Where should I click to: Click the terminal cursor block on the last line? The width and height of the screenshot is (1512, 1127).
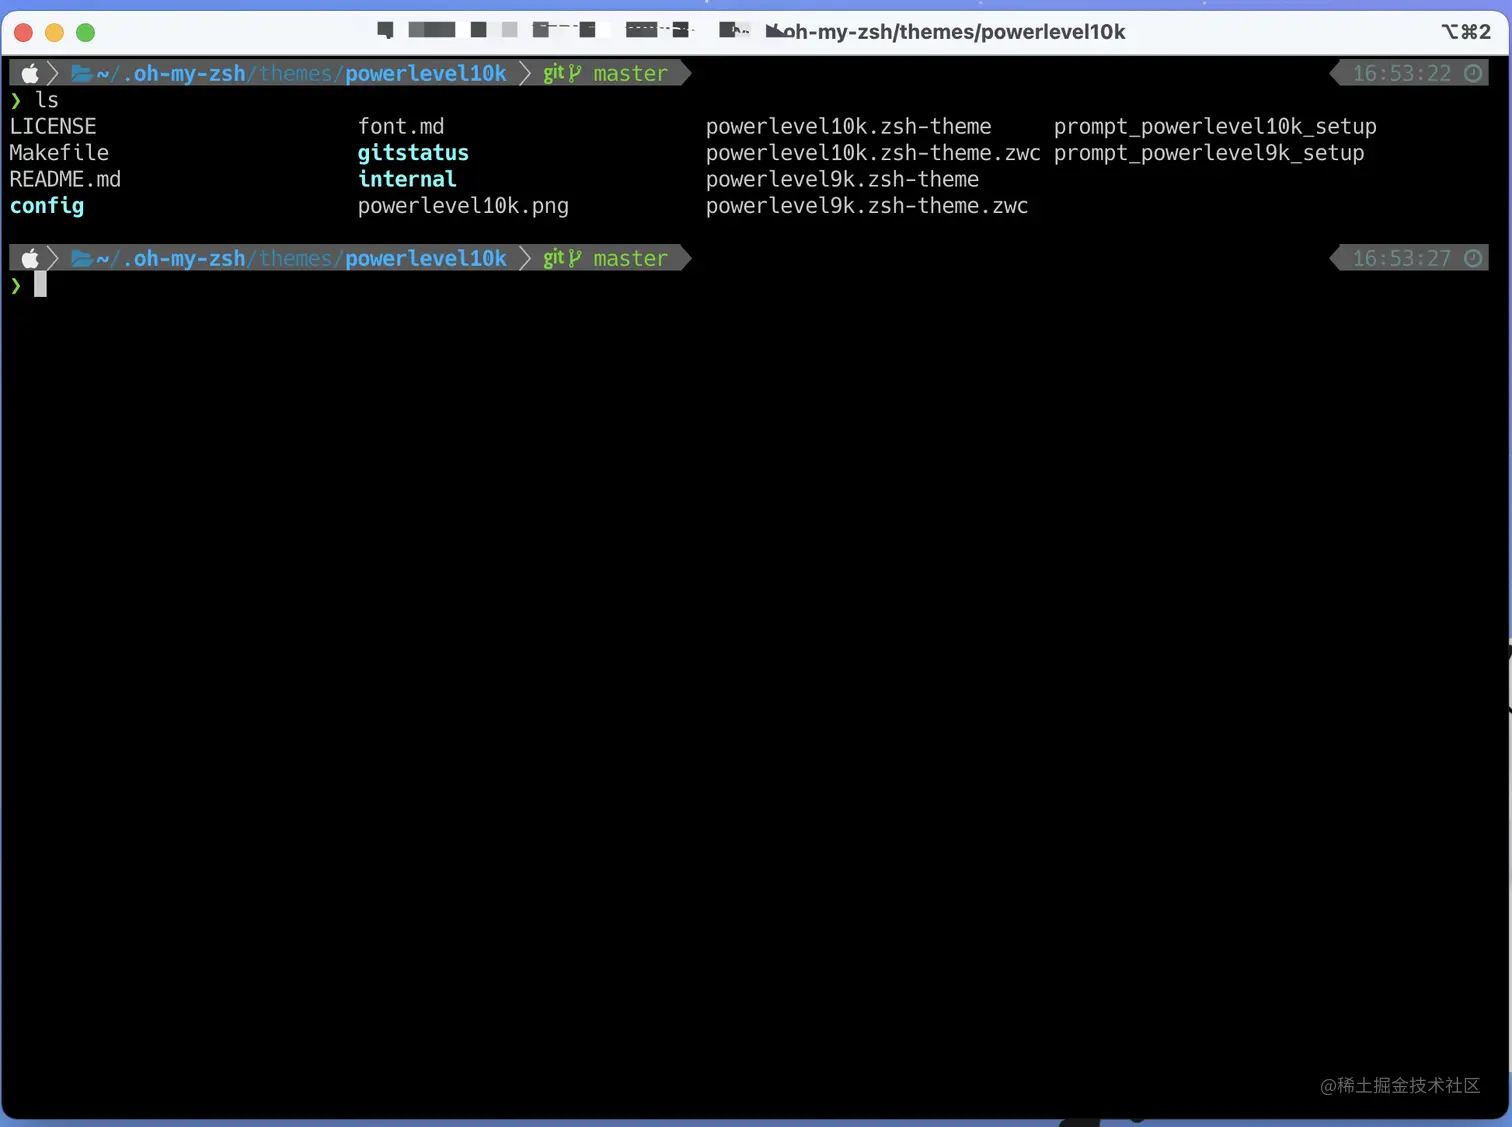click(x=40, y=285)
